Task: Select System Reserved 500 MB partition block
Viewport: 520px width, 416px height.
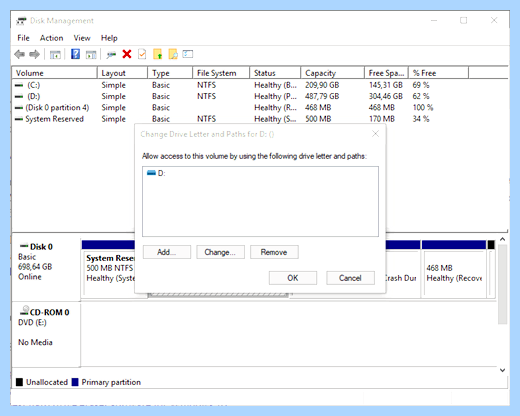Action: point(109,268)
